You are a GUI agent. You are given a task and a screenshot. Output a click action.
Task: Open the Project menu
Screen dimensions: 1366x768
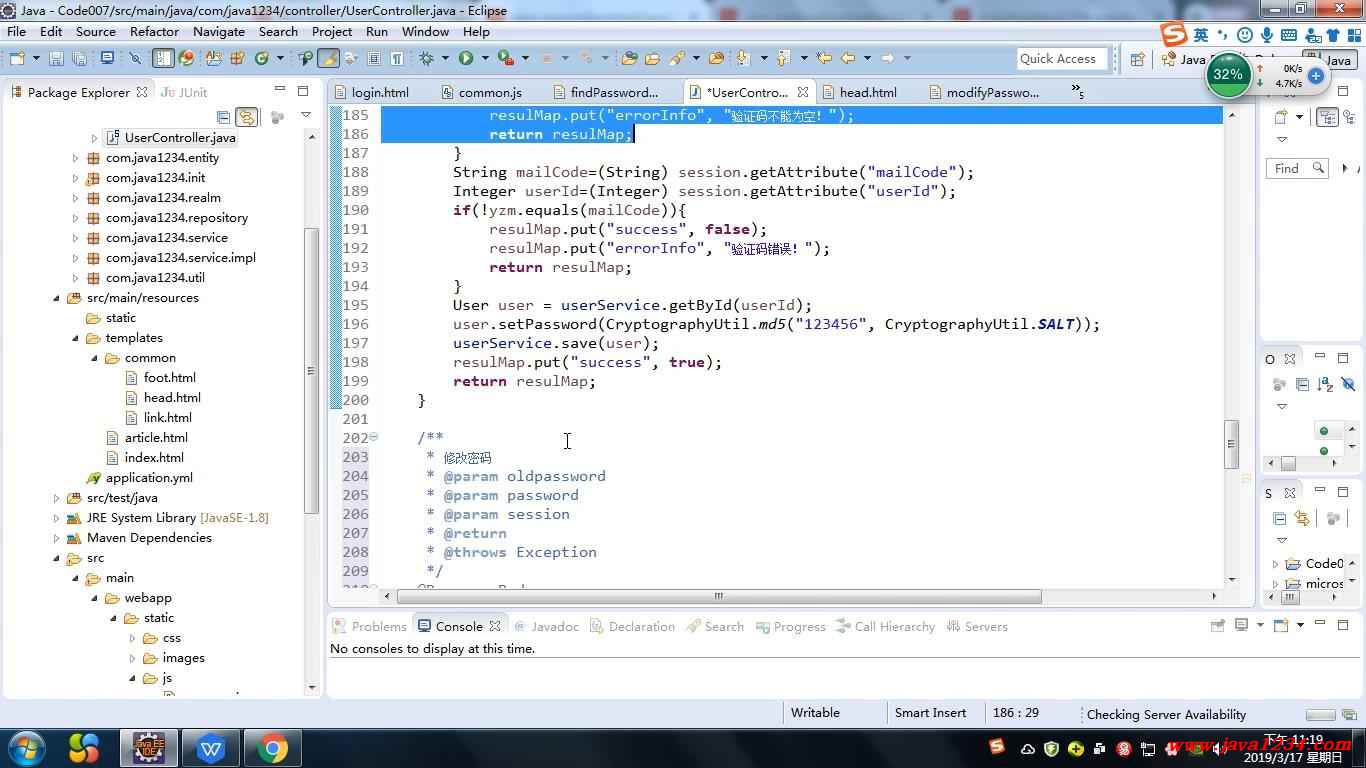pyautogui.click(x=332, y=31)
